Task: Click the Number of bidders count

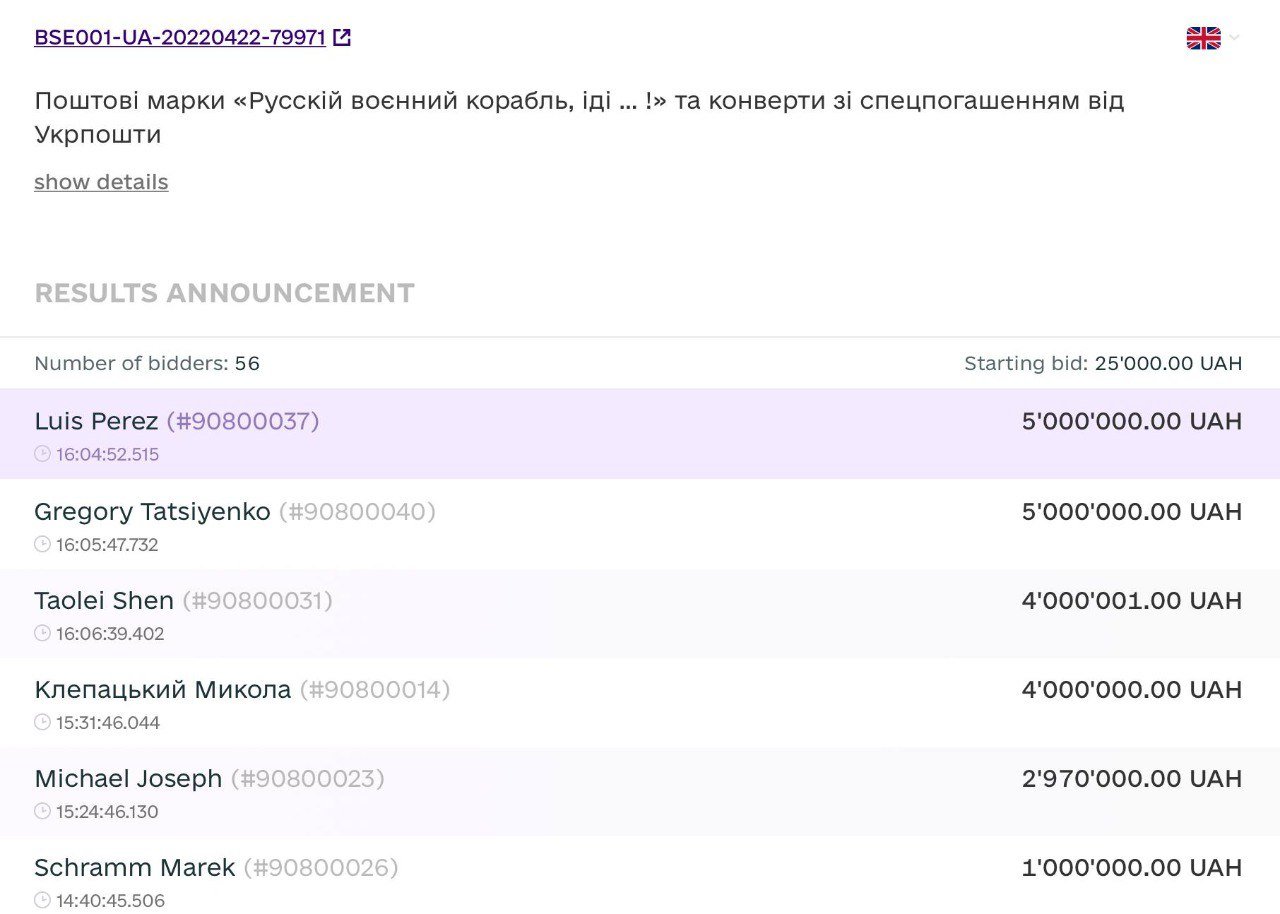Action: tap(247, 364)
